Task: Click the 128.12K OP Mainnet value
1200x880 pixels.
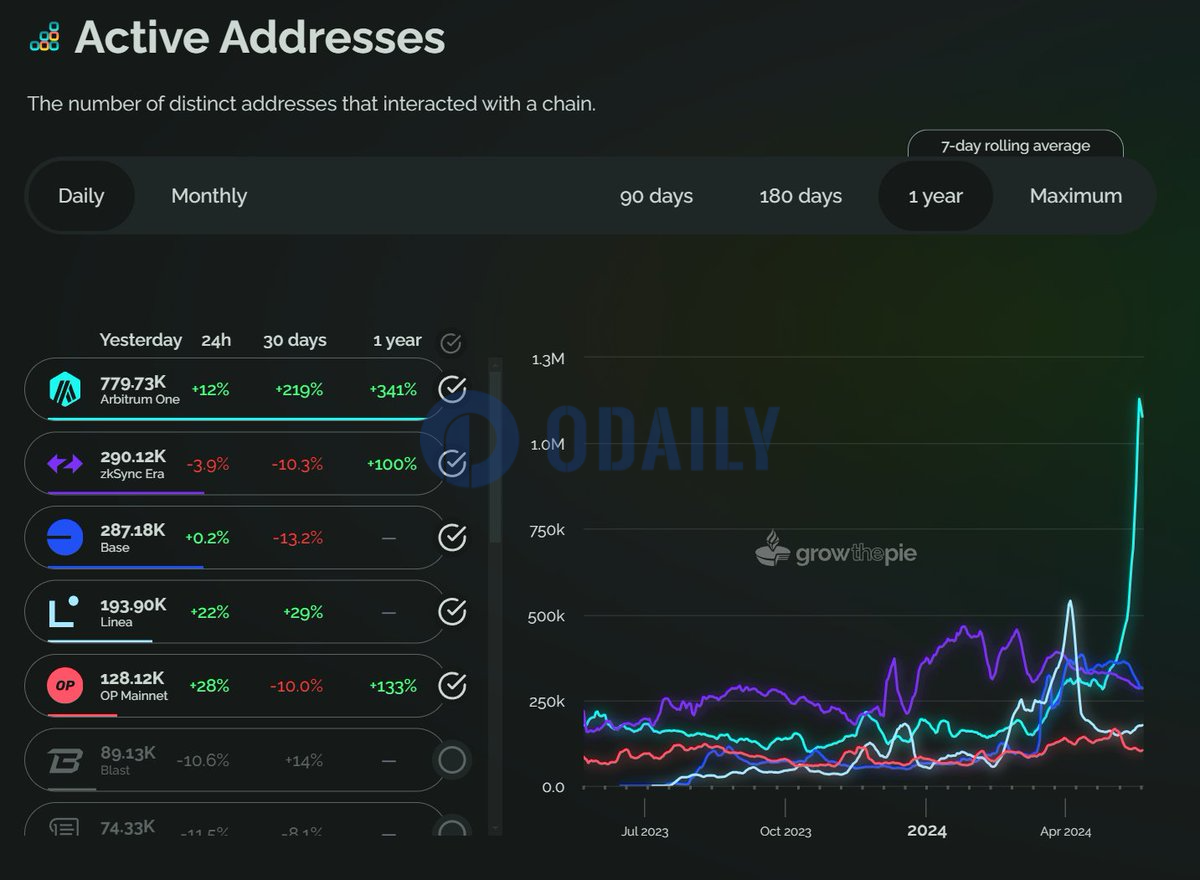Action: pyautogui.click(x=133, y=678)
